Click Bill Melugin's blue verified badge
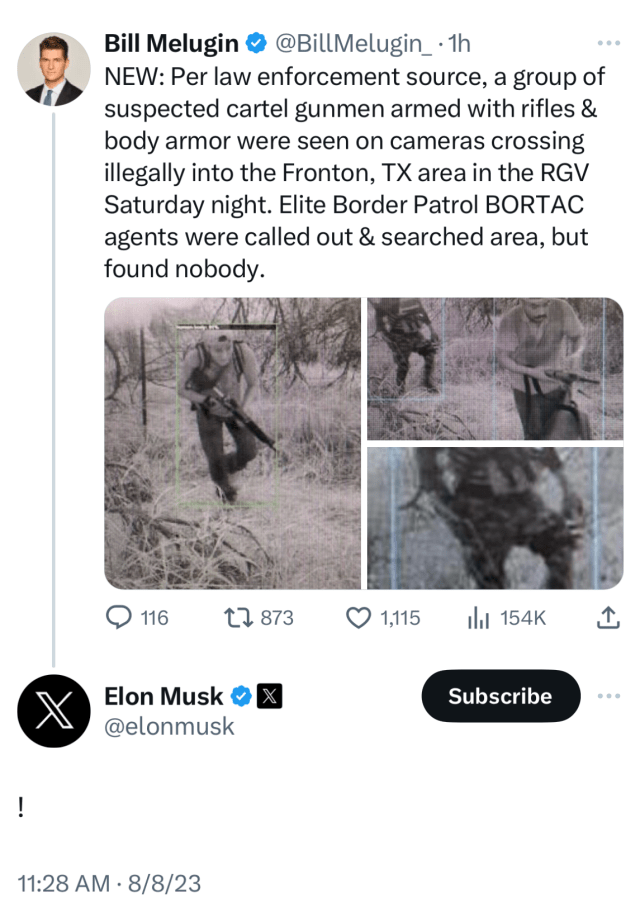 (x=256, y=43)
